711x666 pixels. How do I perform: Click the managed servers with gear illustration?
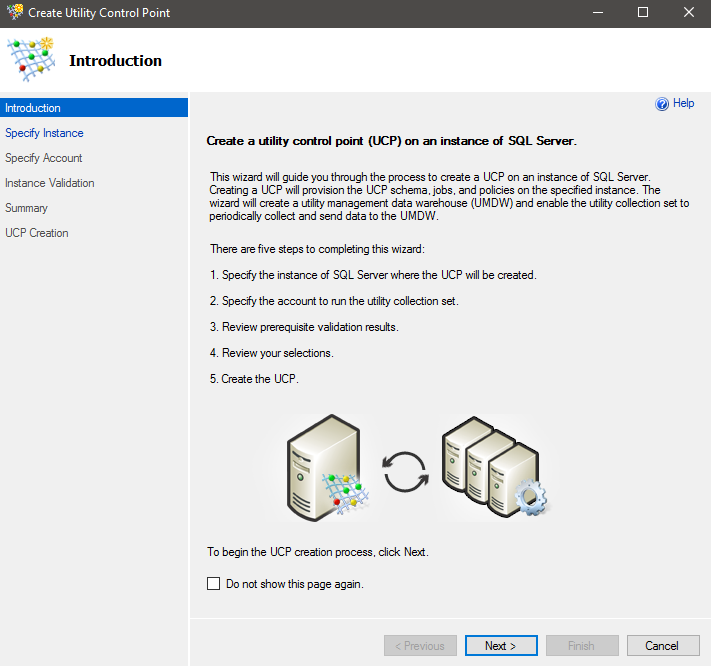tap(495, 467)
